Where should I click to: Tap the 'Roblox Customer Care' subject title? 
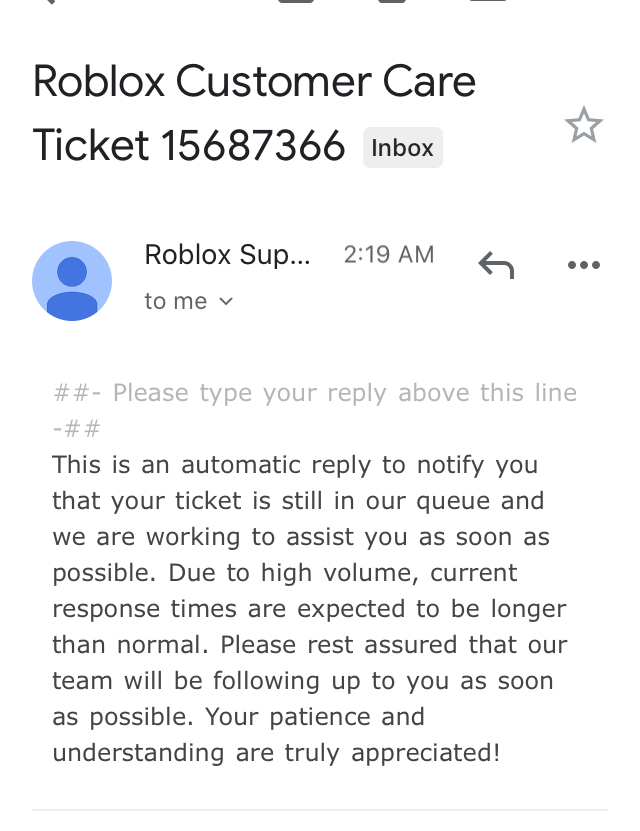click(x=254, y=82)
